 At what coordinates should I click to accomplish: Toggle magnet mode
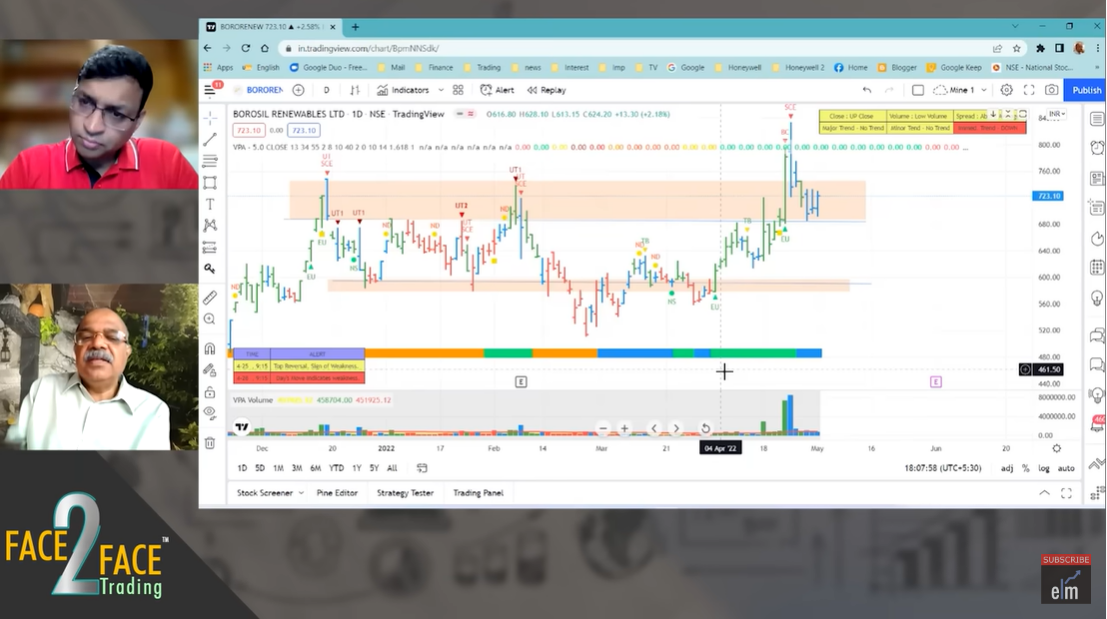coord(210,348)
